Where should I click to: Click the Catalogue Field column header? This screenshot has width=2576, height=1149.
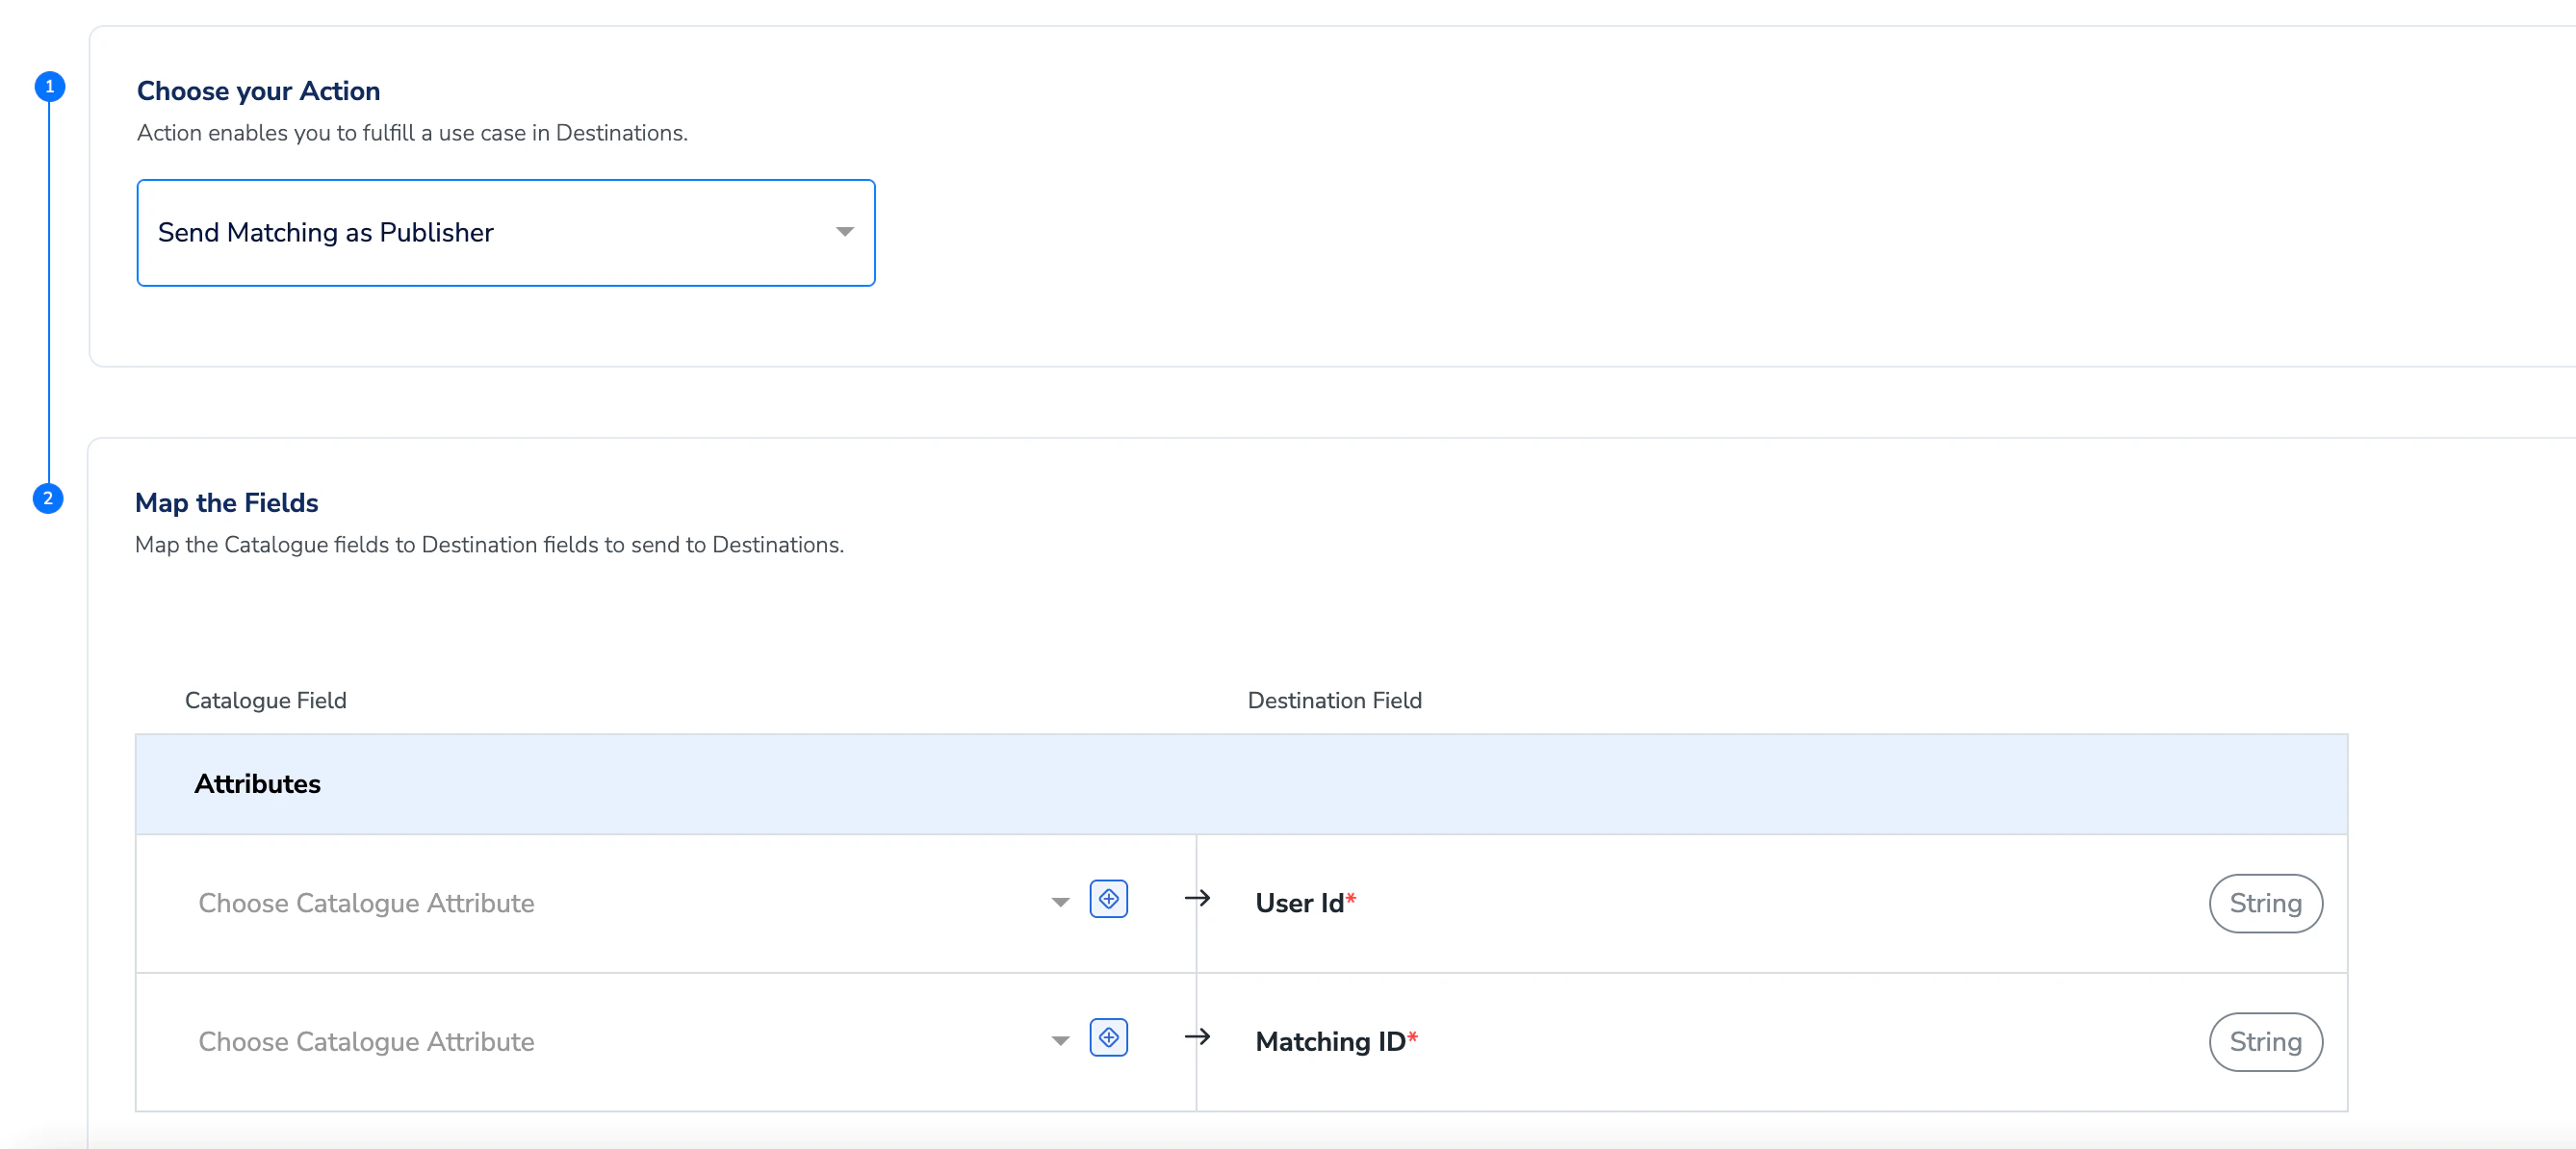[265, 700]
